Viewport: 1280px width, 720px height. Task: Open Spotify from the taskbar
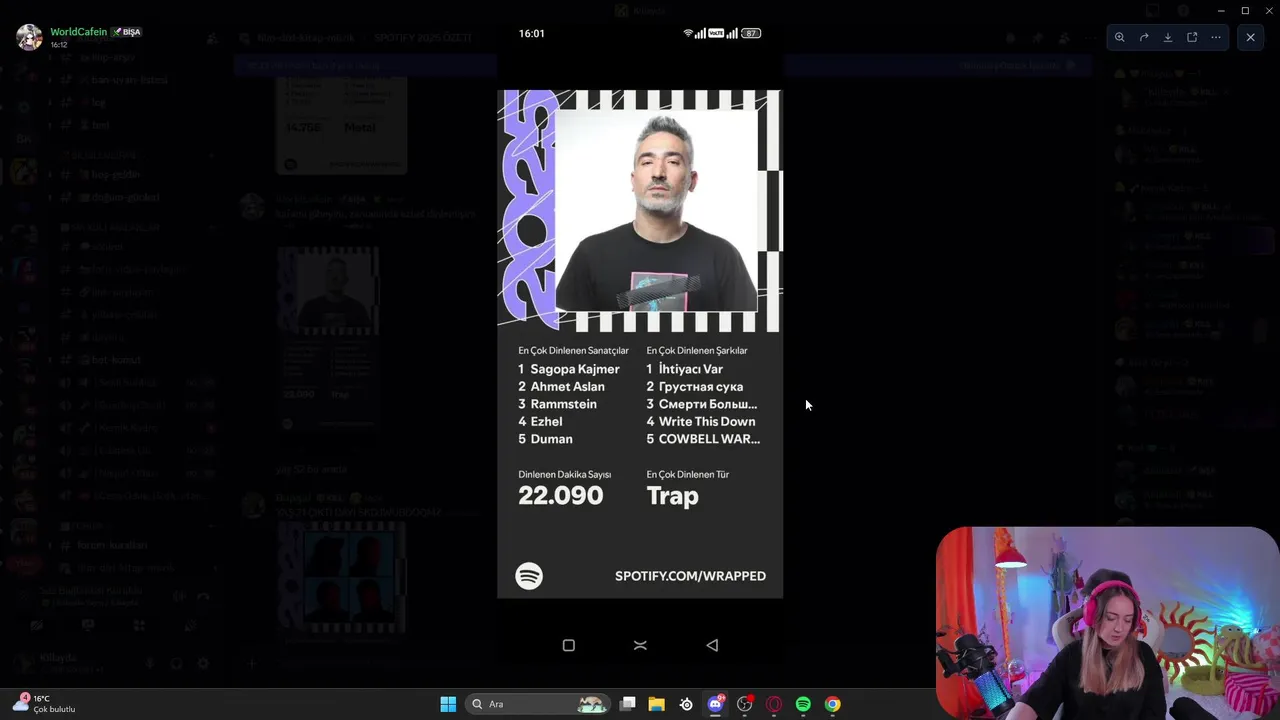(803, 704)
